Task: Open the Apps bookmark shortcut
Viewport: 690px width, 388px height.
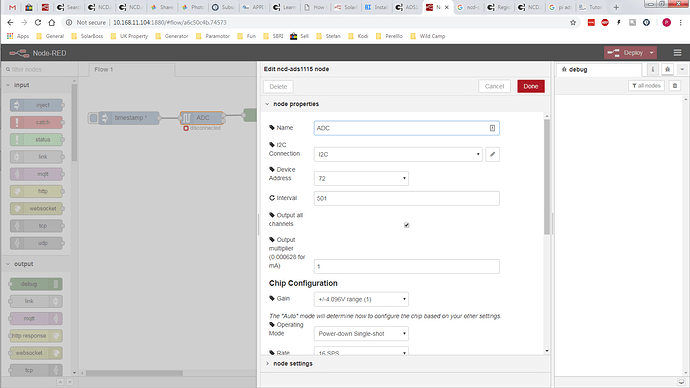Action: coord(18,36)
